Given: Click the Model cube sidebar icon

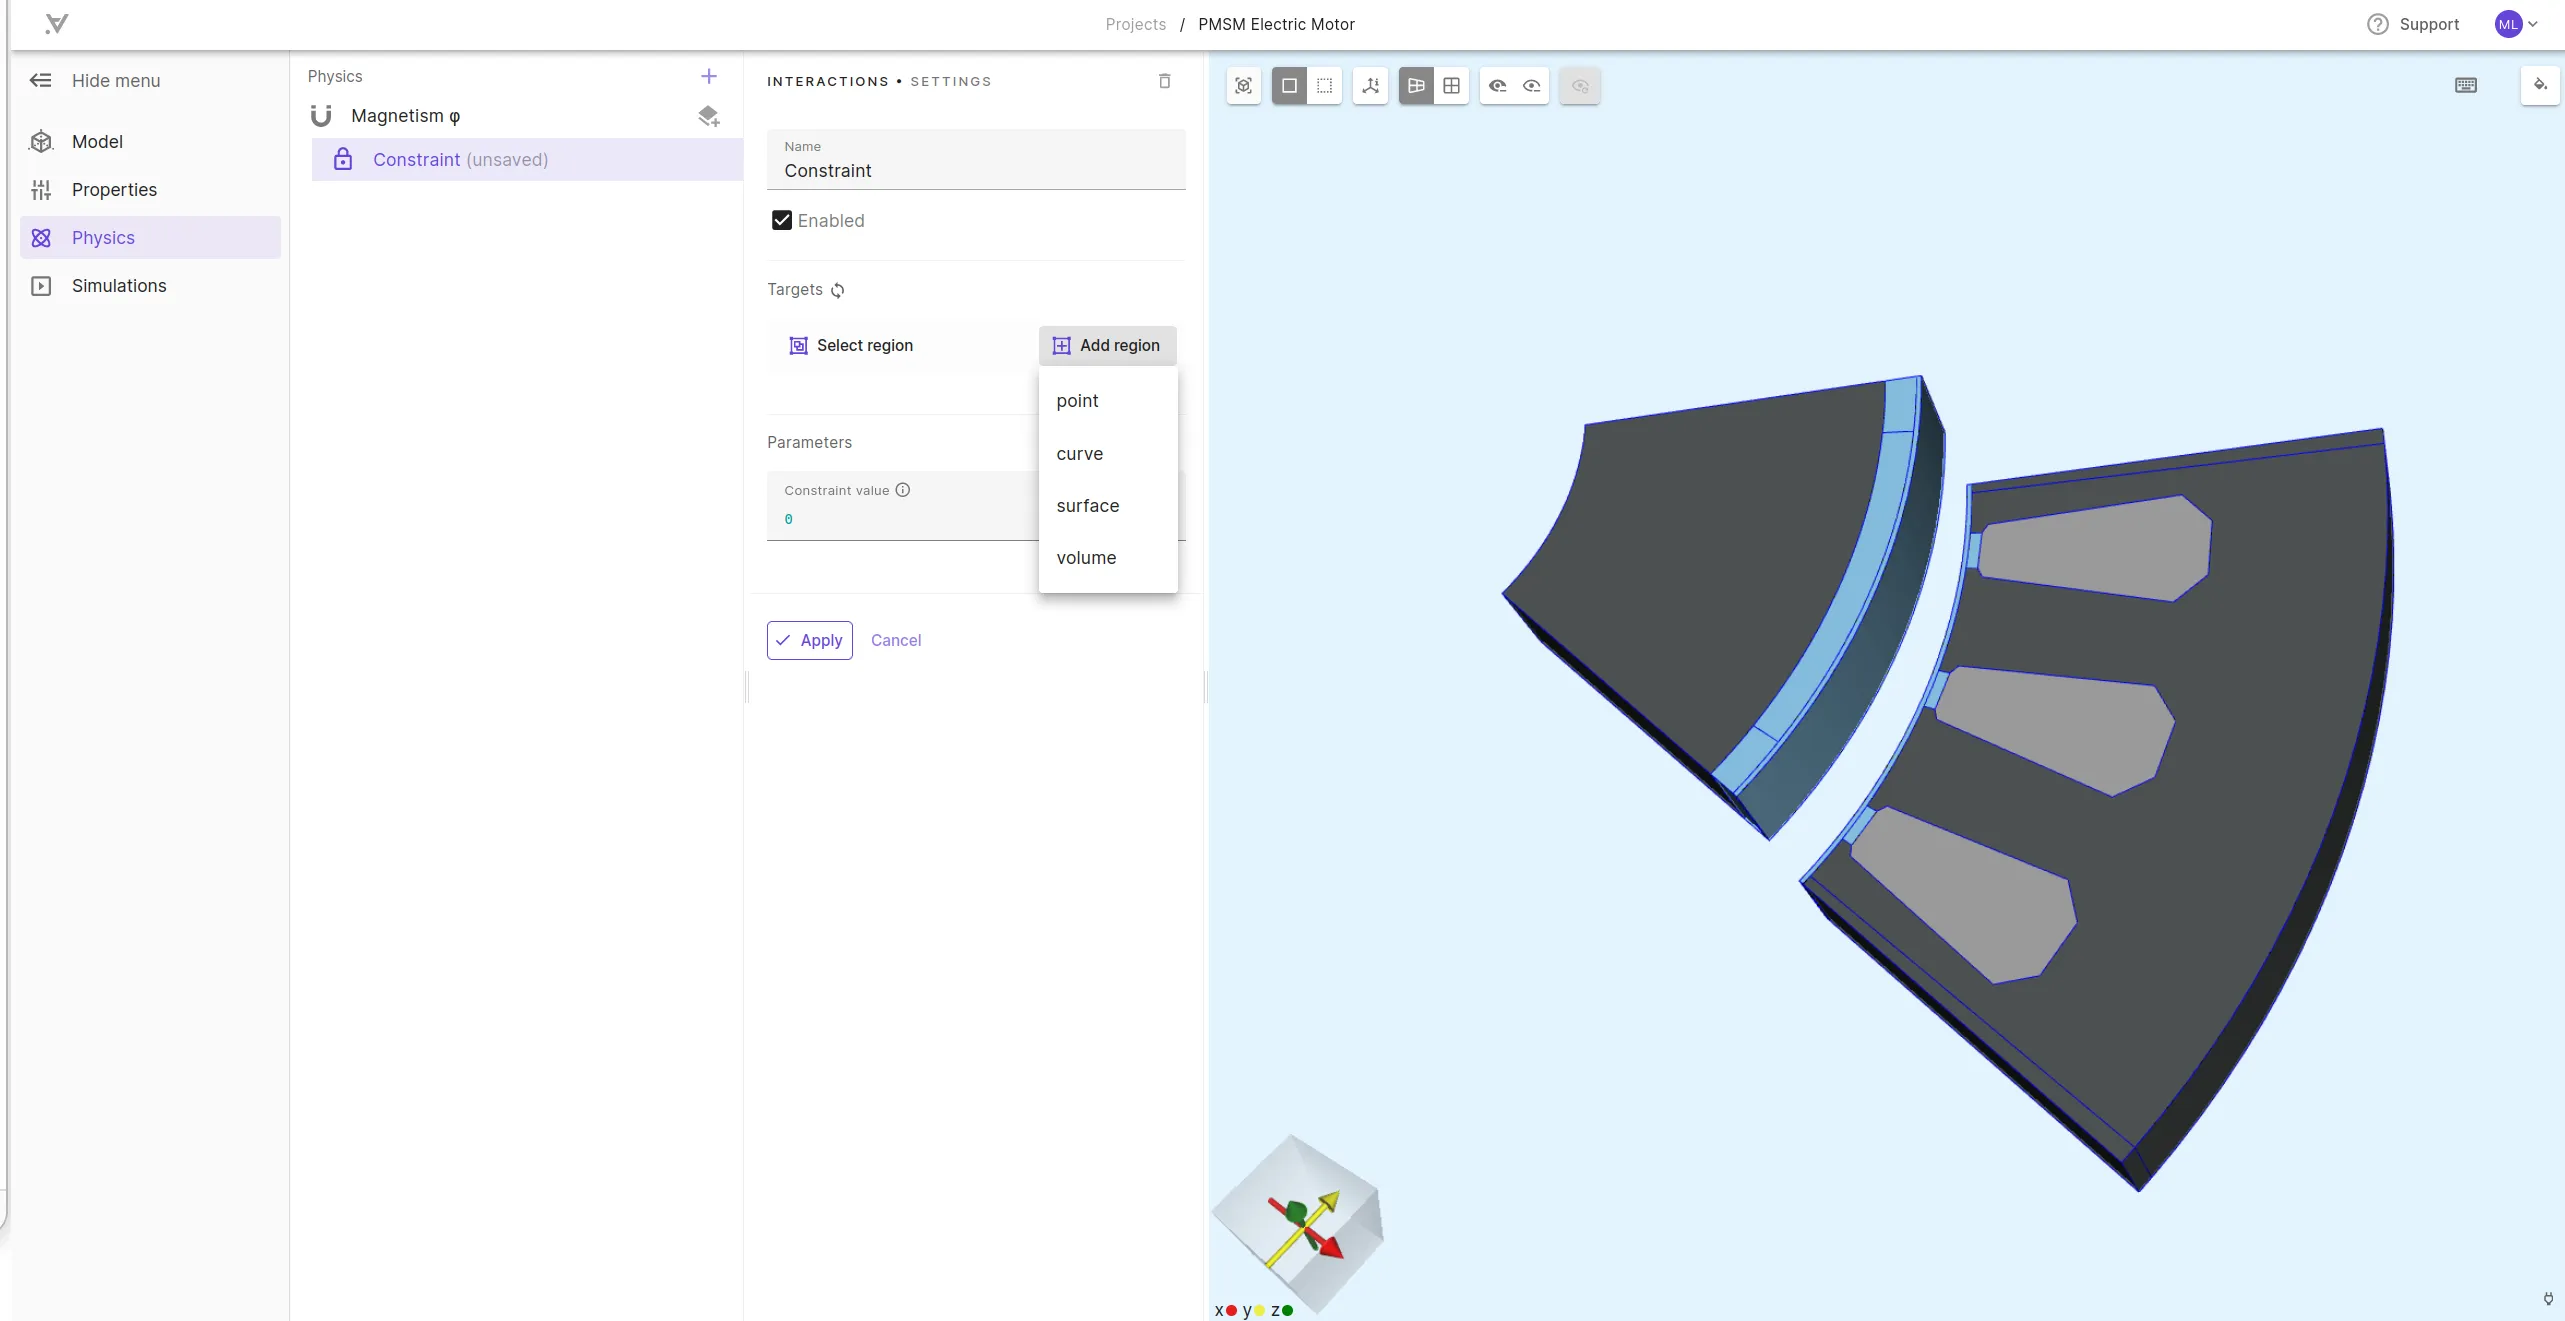Looking at the screenshot, I should 41,141.
